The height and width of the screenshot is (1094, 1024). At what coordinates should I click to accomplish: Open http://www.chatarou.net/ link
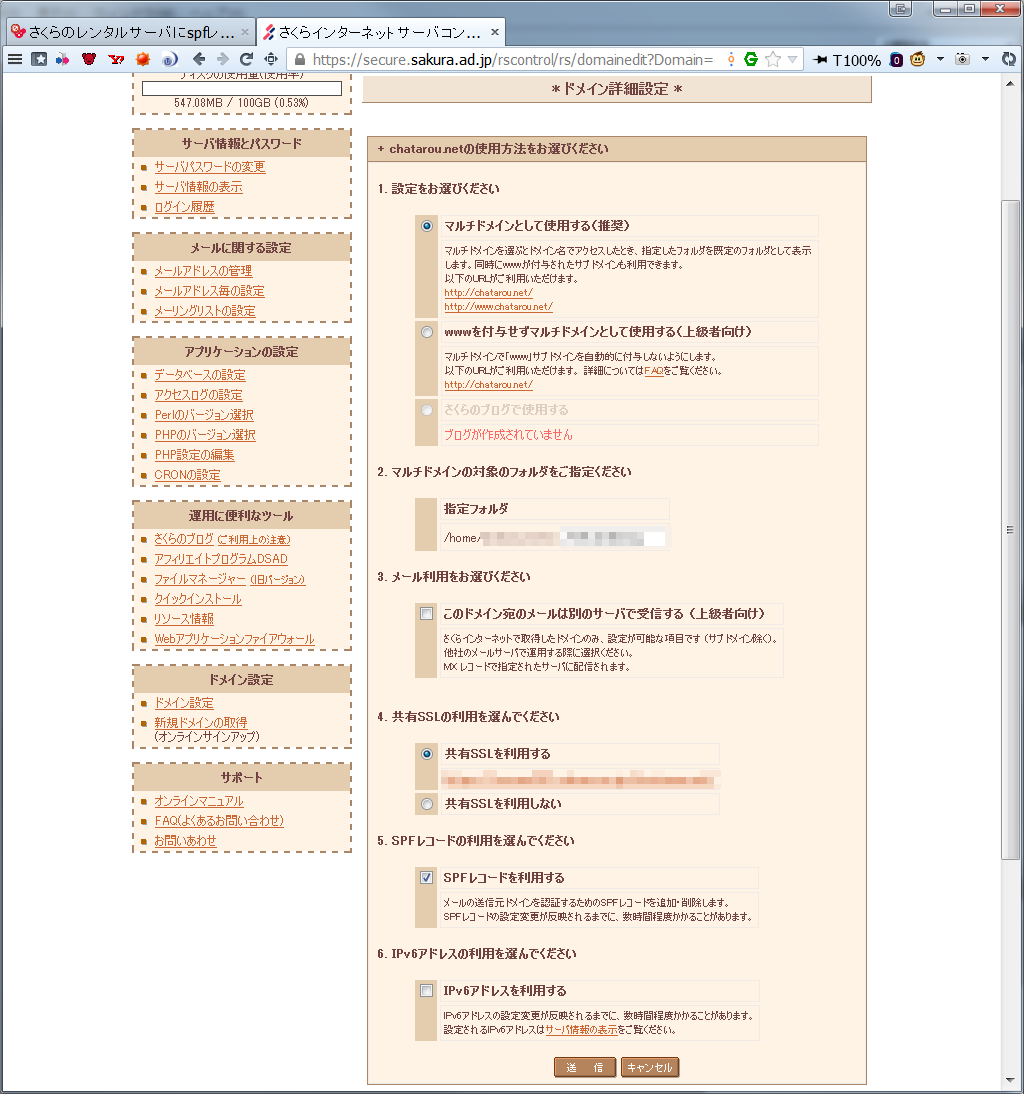tap(499, 307)
